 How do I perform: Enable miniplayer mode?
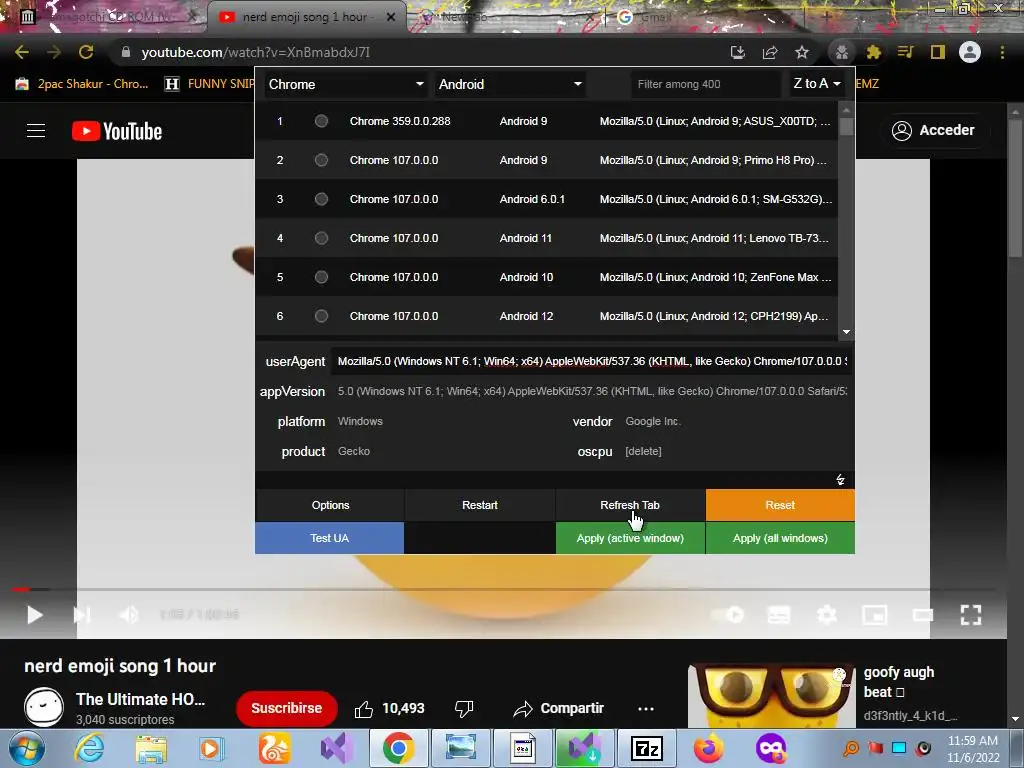click(874, 615)
